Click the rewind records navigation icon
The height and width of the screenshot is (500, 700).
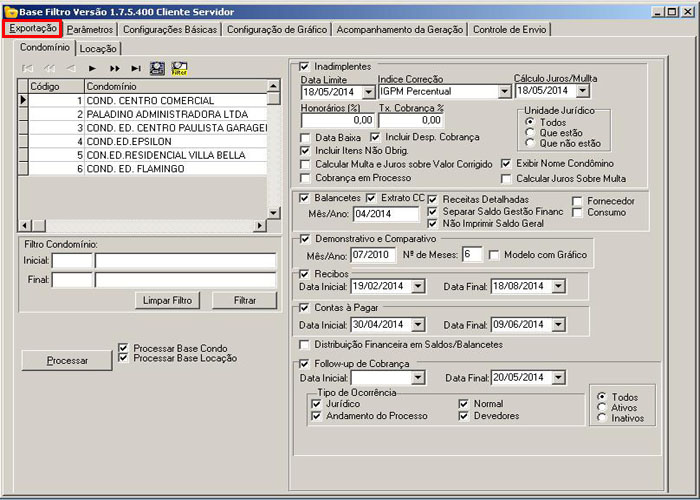[49, 68]
